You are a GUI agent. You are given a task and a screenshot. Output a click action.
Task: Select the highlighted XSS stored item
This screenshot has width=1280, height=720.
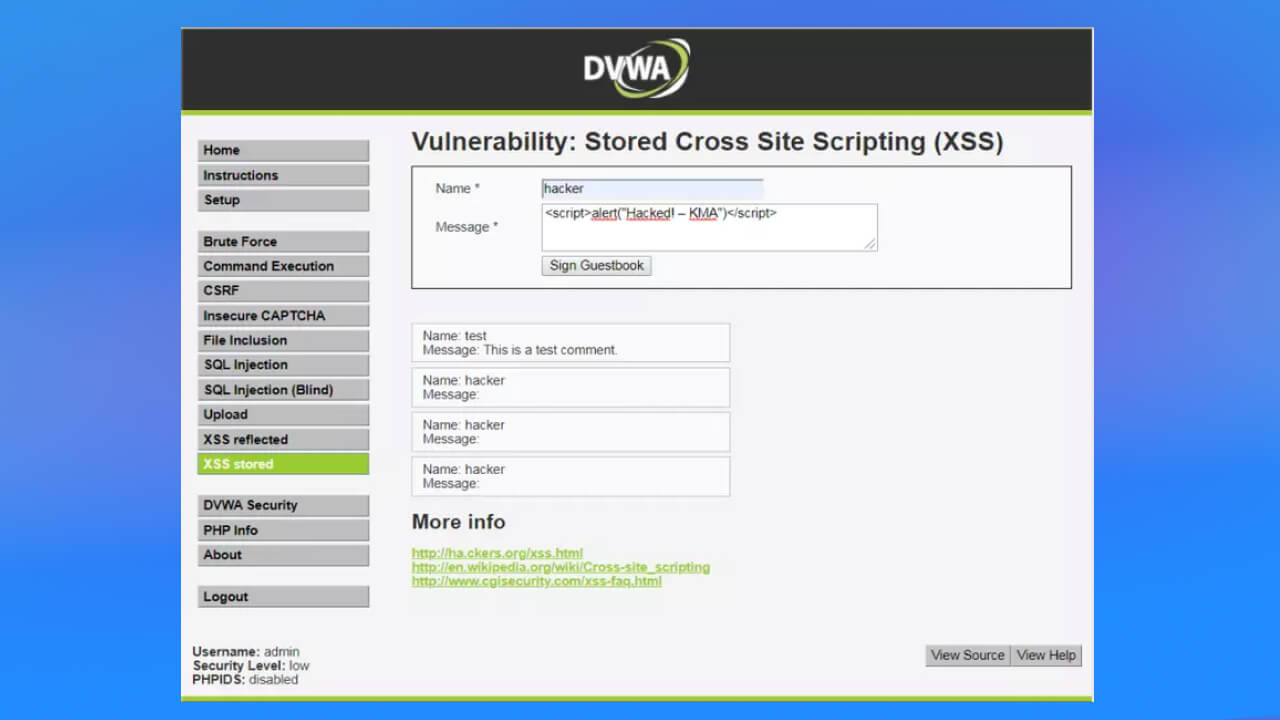283,464
